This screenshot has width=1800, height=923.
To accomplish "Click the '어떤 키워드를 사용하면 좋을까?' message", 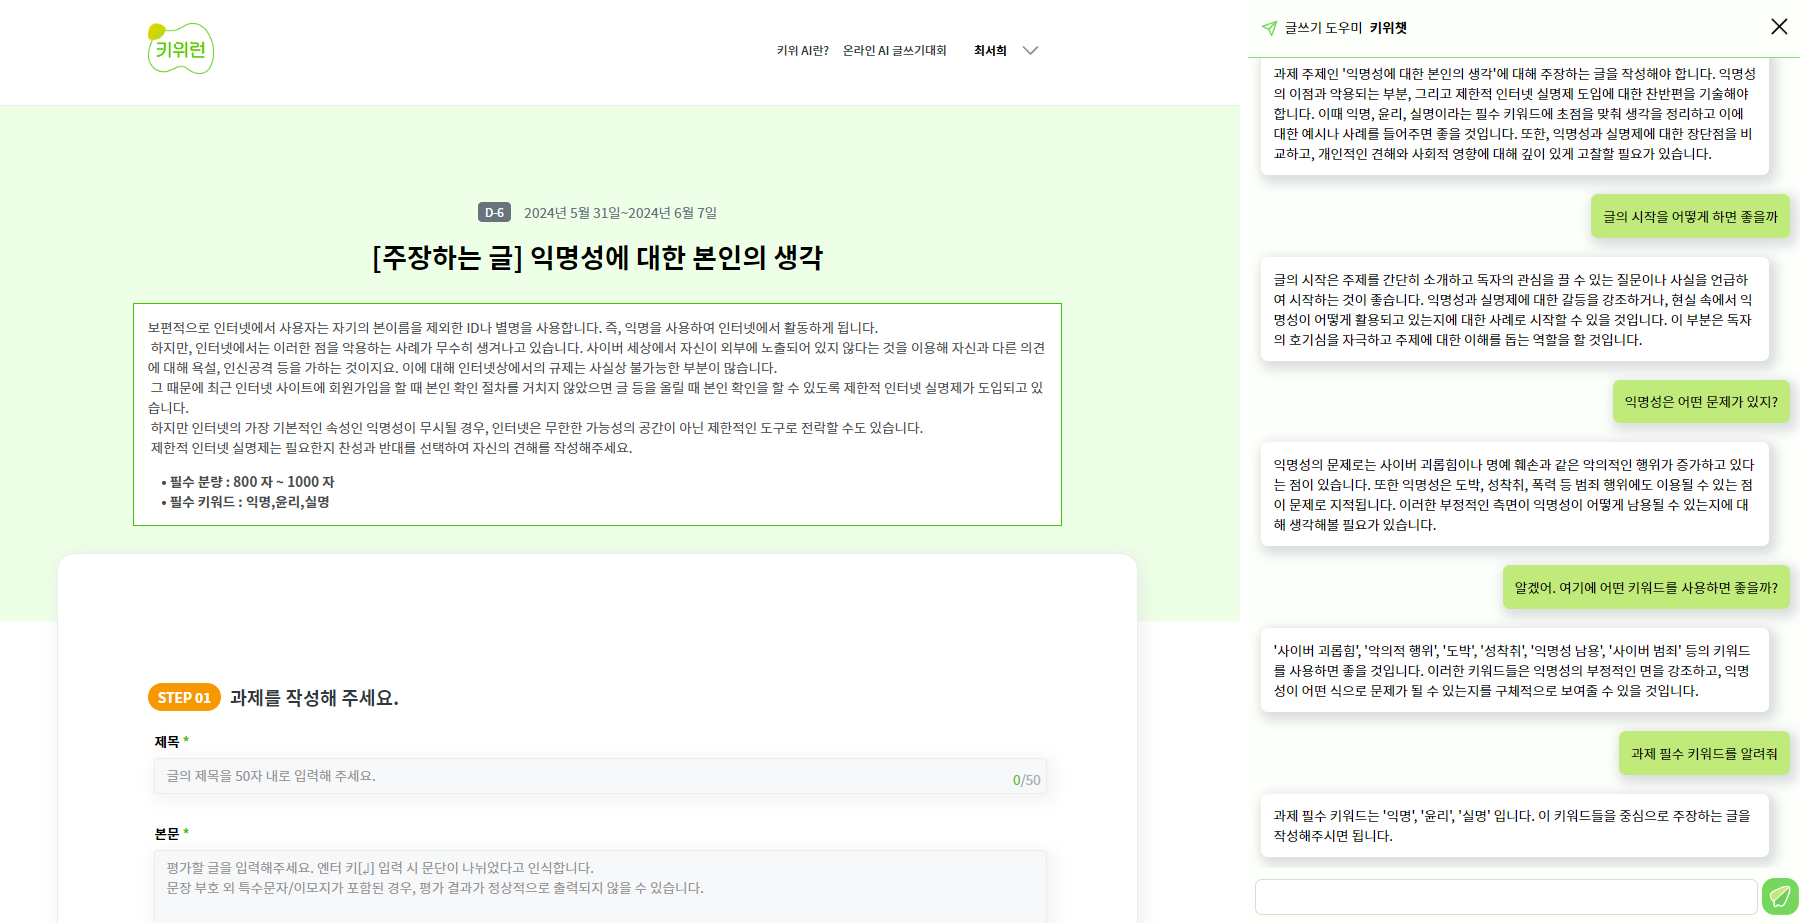I will (x=1645, y=587).
